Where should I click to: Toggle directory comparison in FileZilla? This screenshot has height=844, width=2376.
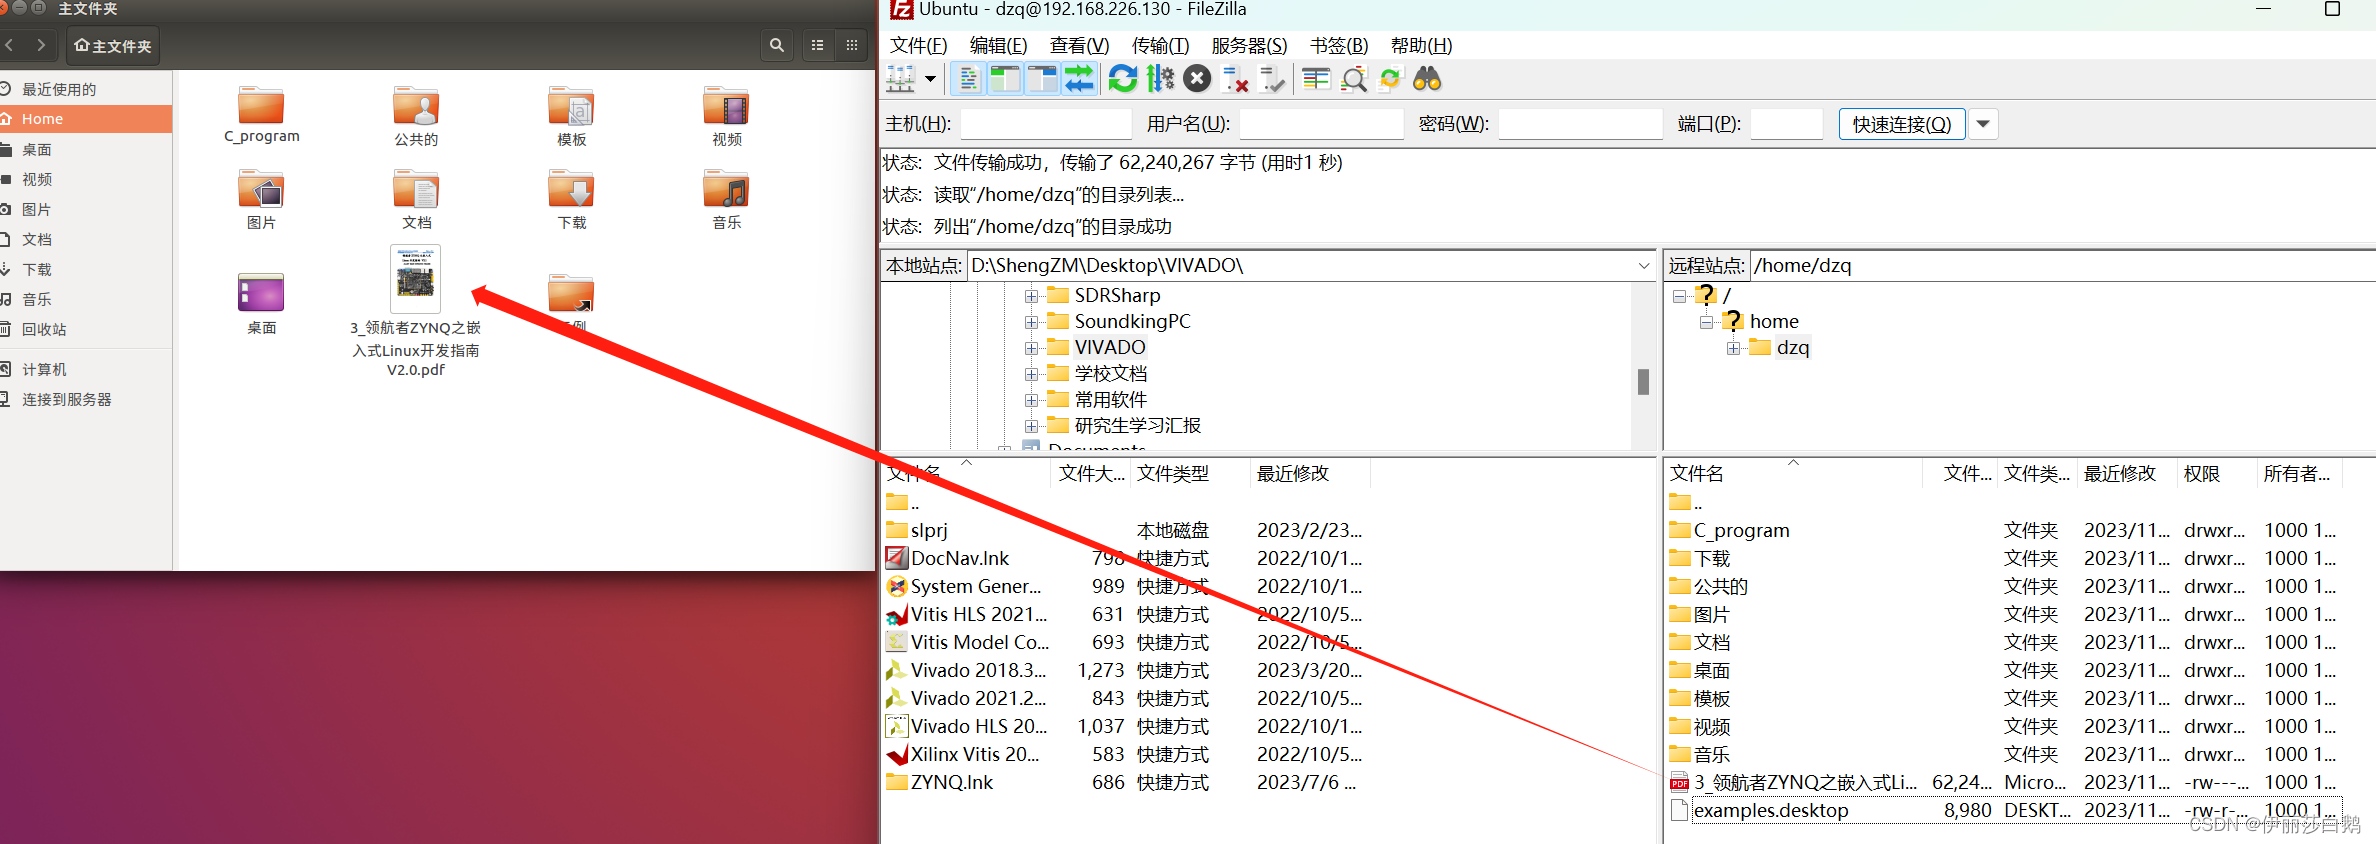(x=1354, y=79)
